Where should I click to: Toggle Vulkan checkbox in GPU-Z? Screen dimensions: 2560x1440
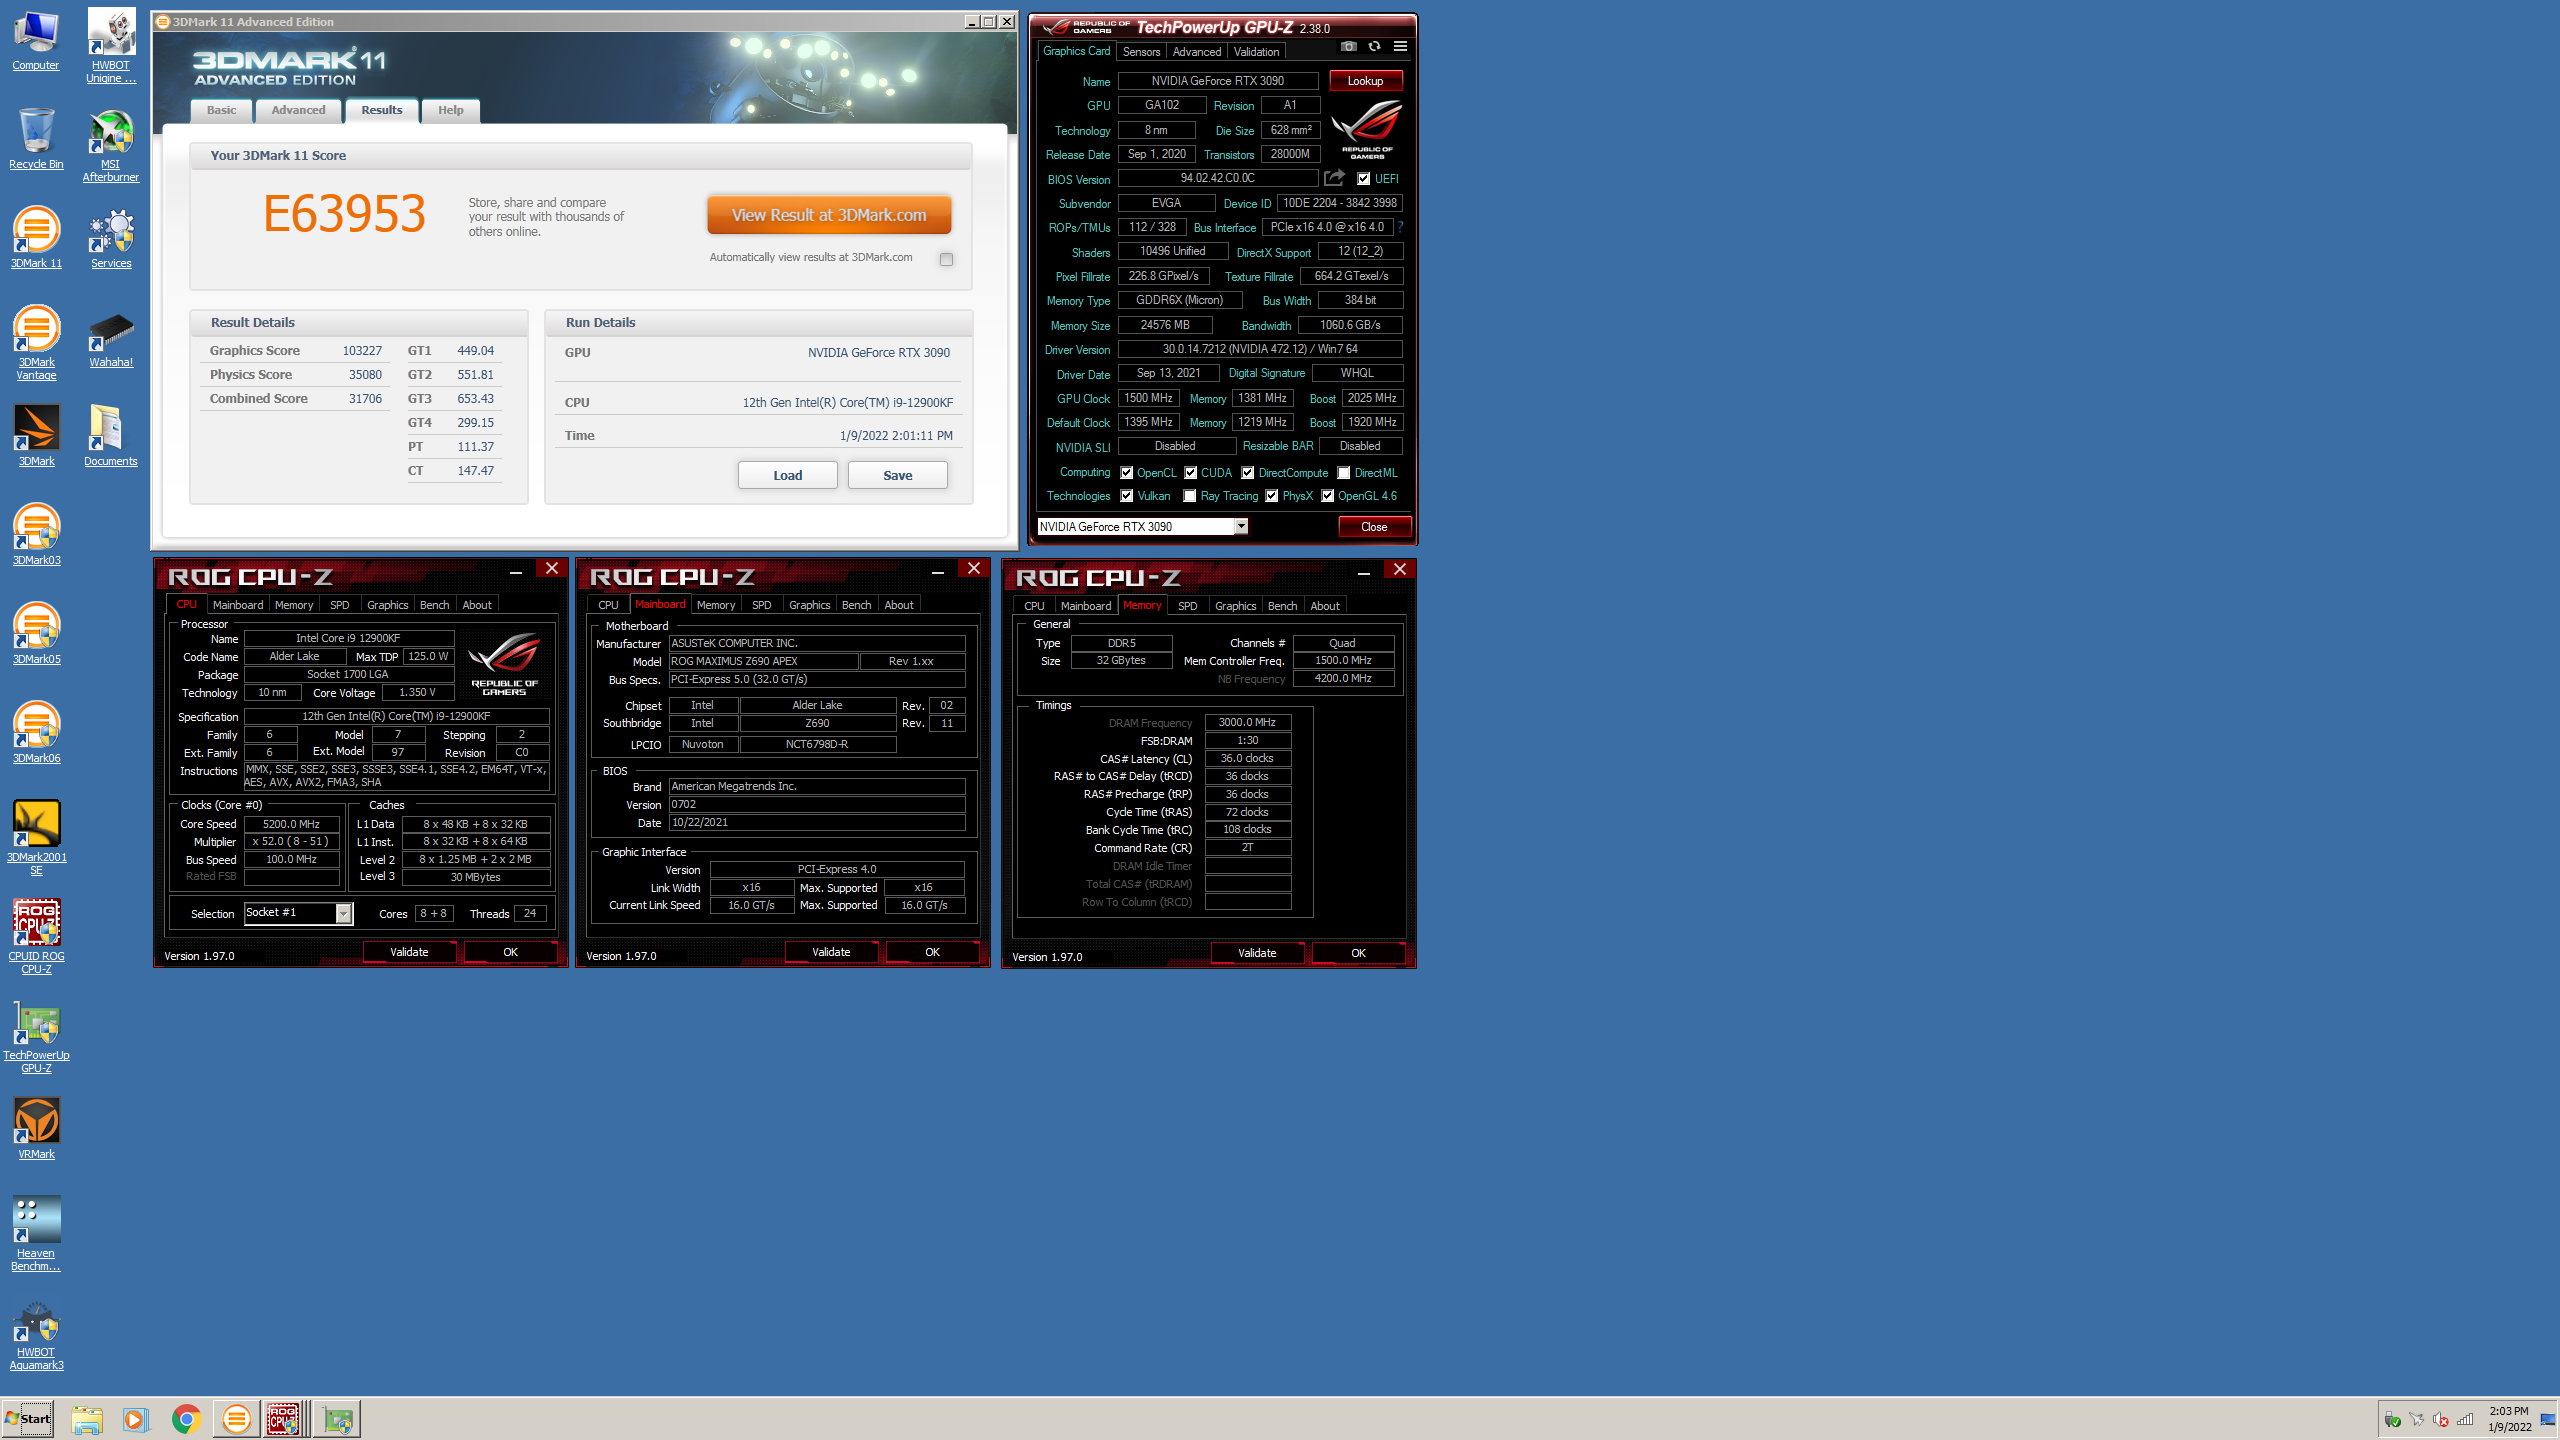(x=1127, y=496)
